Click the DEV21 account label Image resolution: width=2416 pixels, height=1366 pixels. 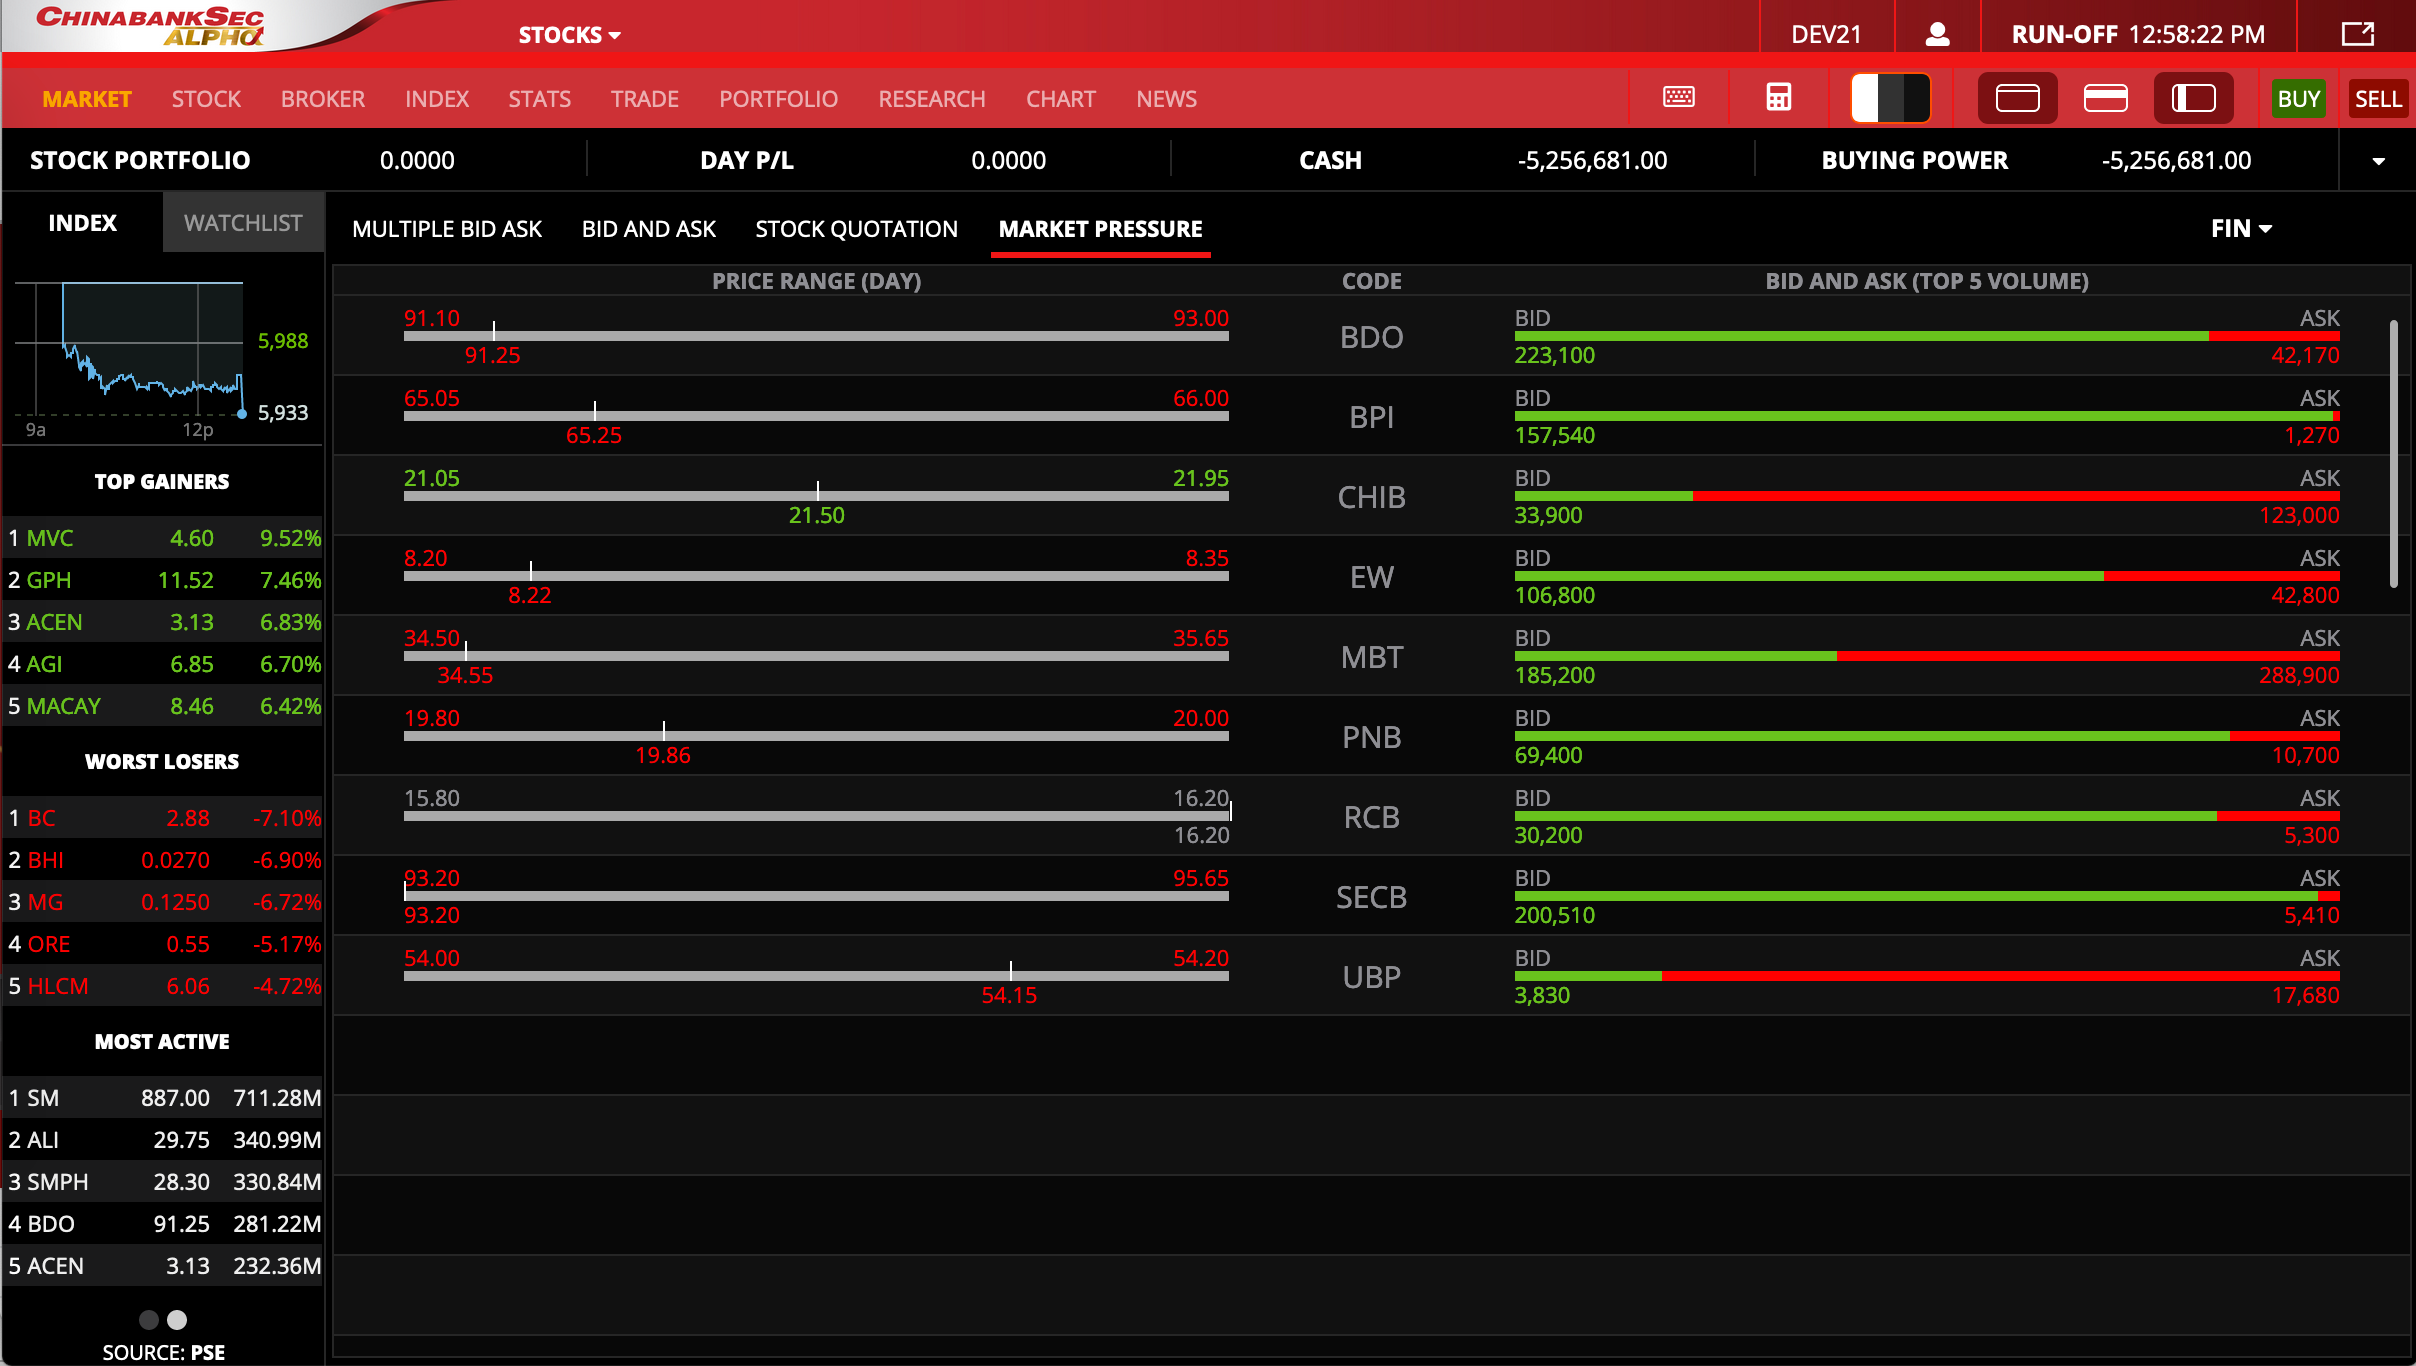click(x=1826, y=34)
